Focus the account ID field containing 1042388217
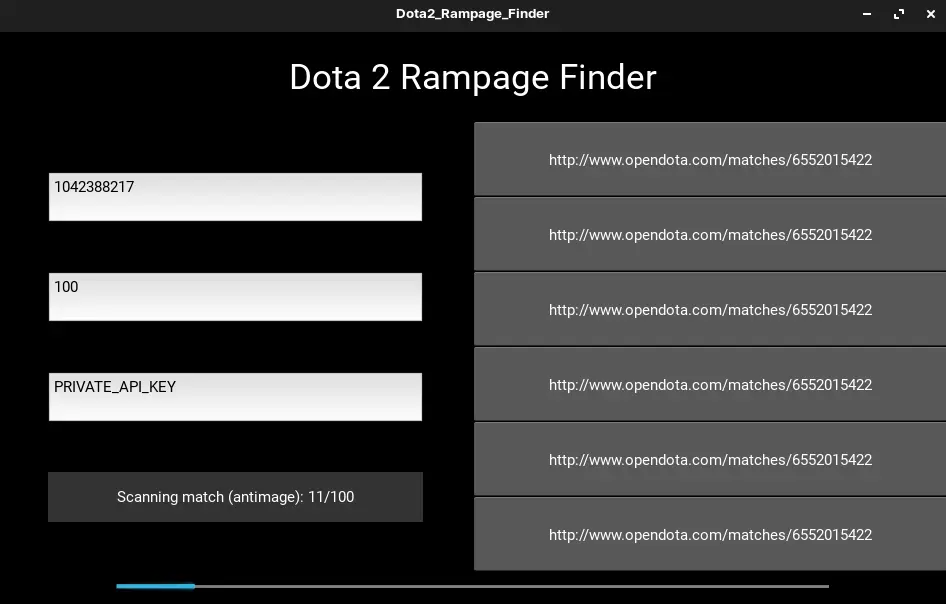 pos(235,197)
